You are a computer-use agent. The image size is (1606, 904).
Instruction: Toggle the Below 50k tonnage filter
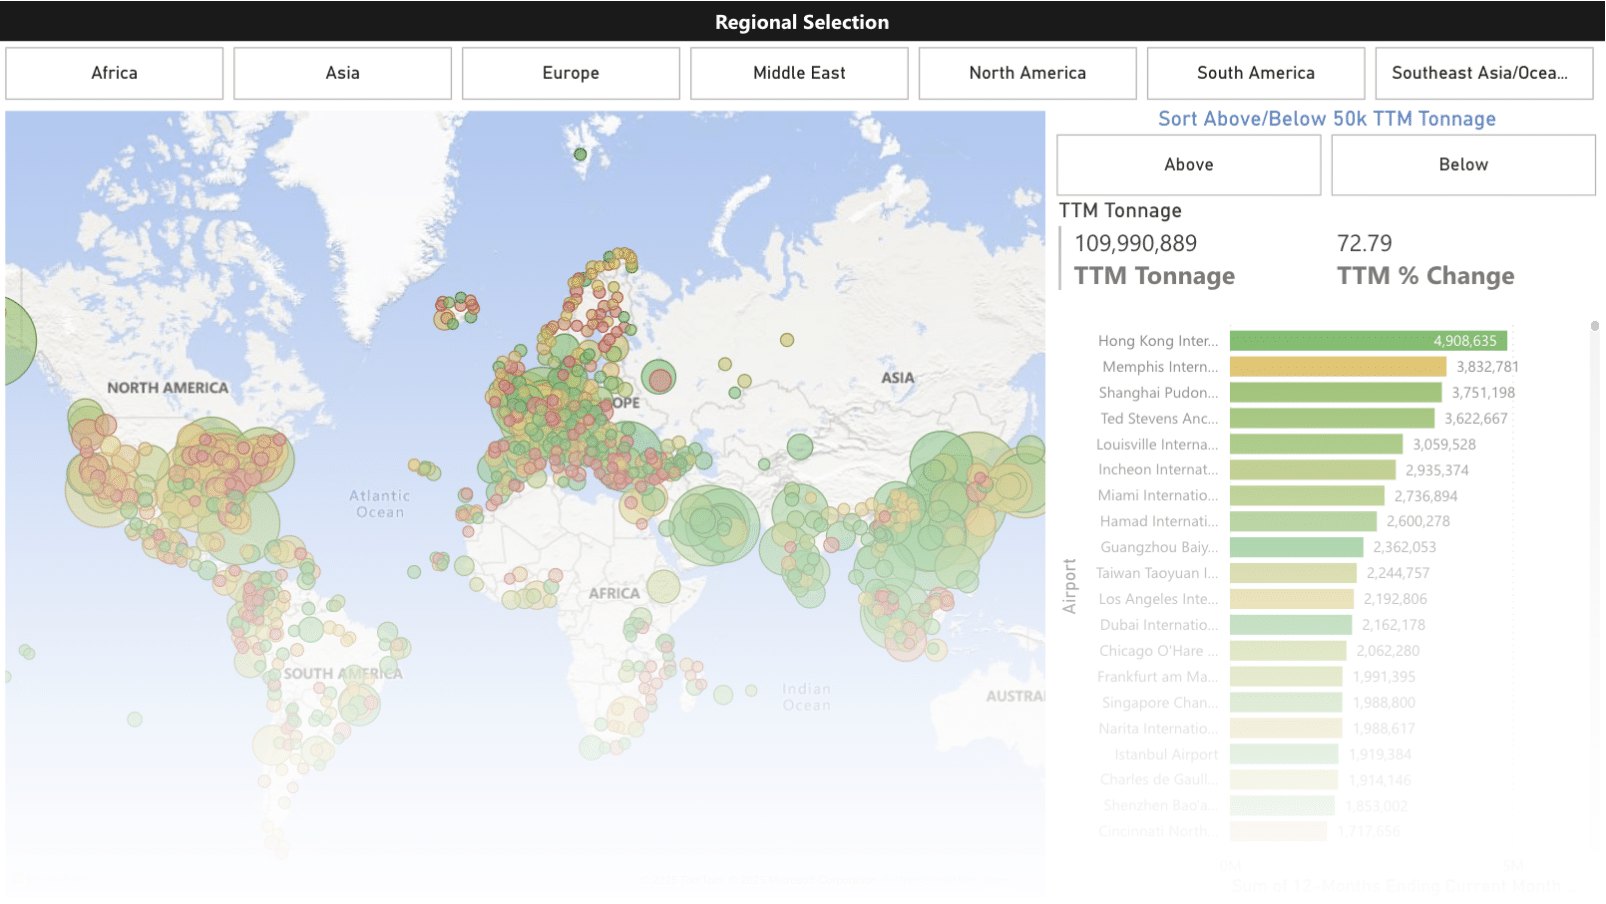point(1462,165)
